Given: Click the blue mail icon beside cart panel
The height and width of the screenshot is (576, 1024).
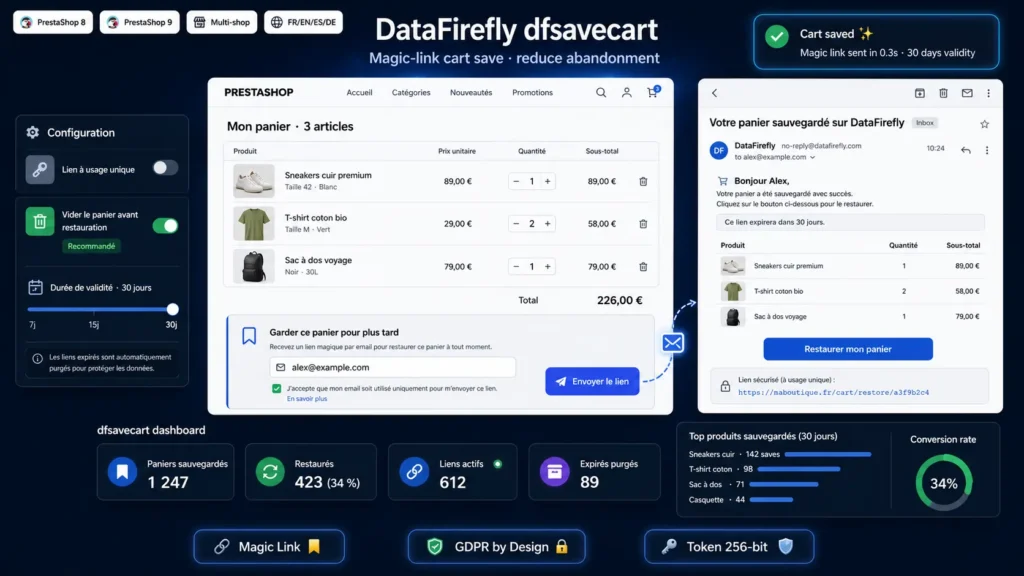Looking at the screenshot, I should click(673, 343).
